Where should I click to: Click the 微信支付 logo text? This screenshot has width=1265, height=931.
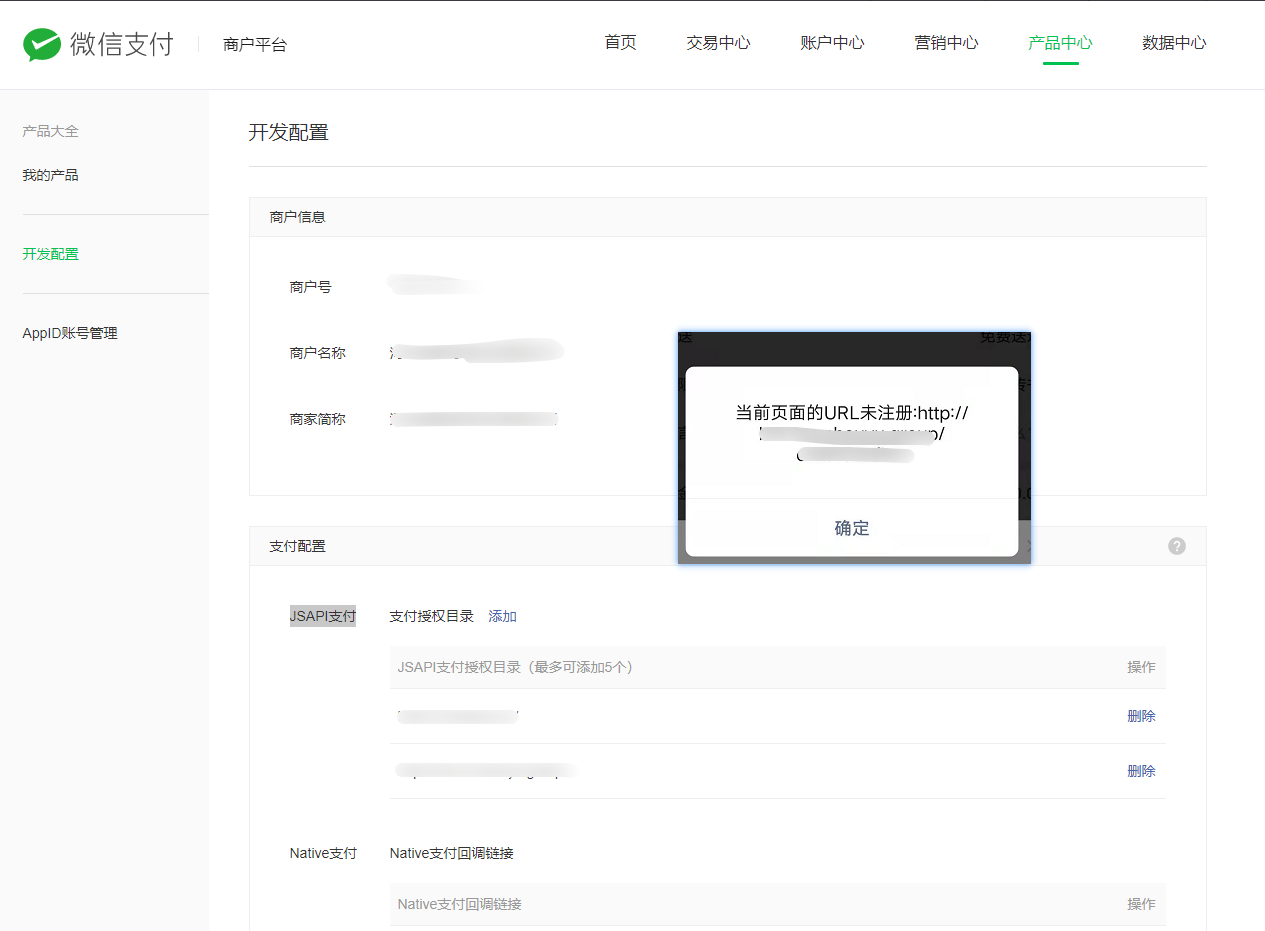[x=122, y=44]
